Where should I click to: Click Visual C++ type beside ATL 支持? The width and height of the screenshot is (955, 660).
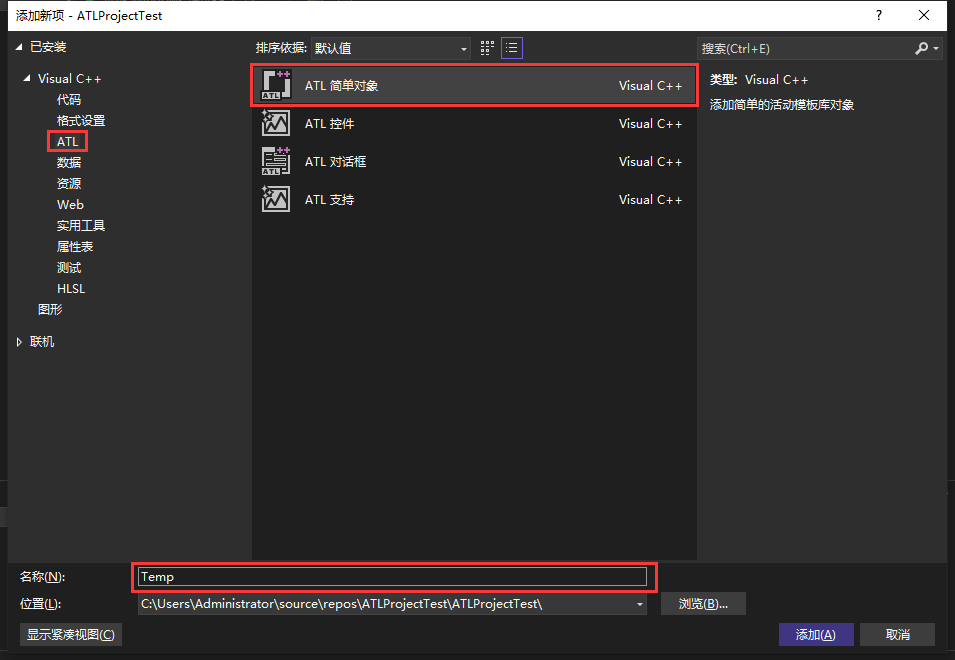(x=650, y=200)
